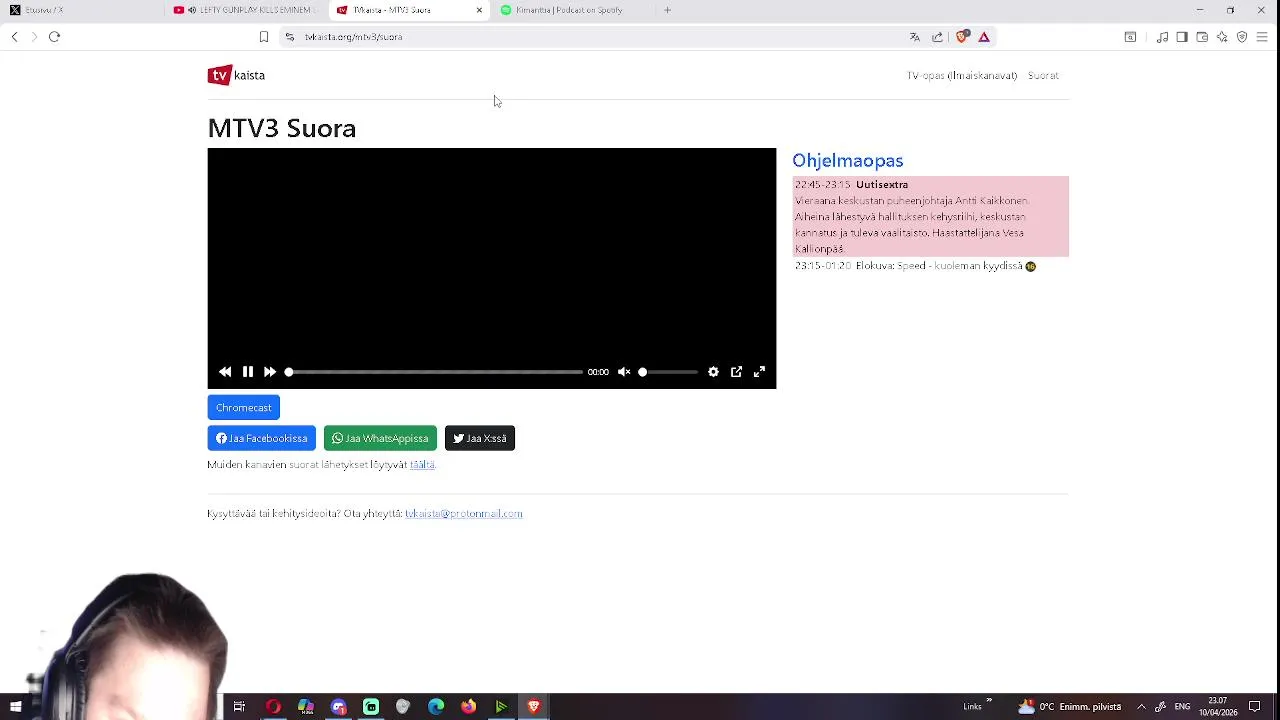
Task: Show hidden system tray icons
Action: (1141, 707)
